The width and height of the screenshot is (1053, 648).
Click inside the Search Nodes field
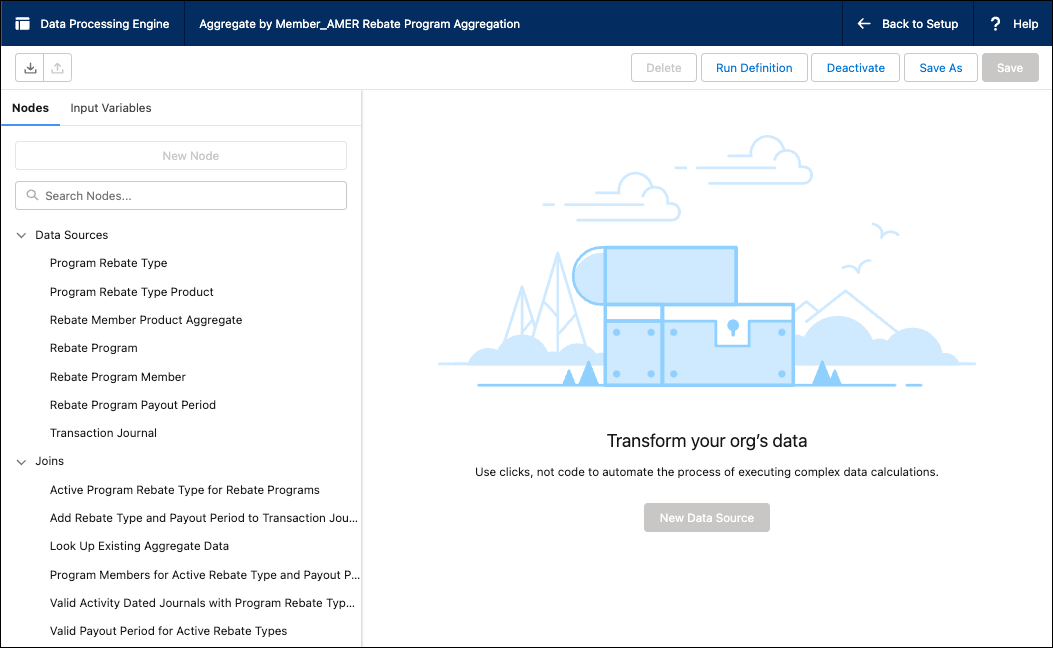[x=180, y=195]
